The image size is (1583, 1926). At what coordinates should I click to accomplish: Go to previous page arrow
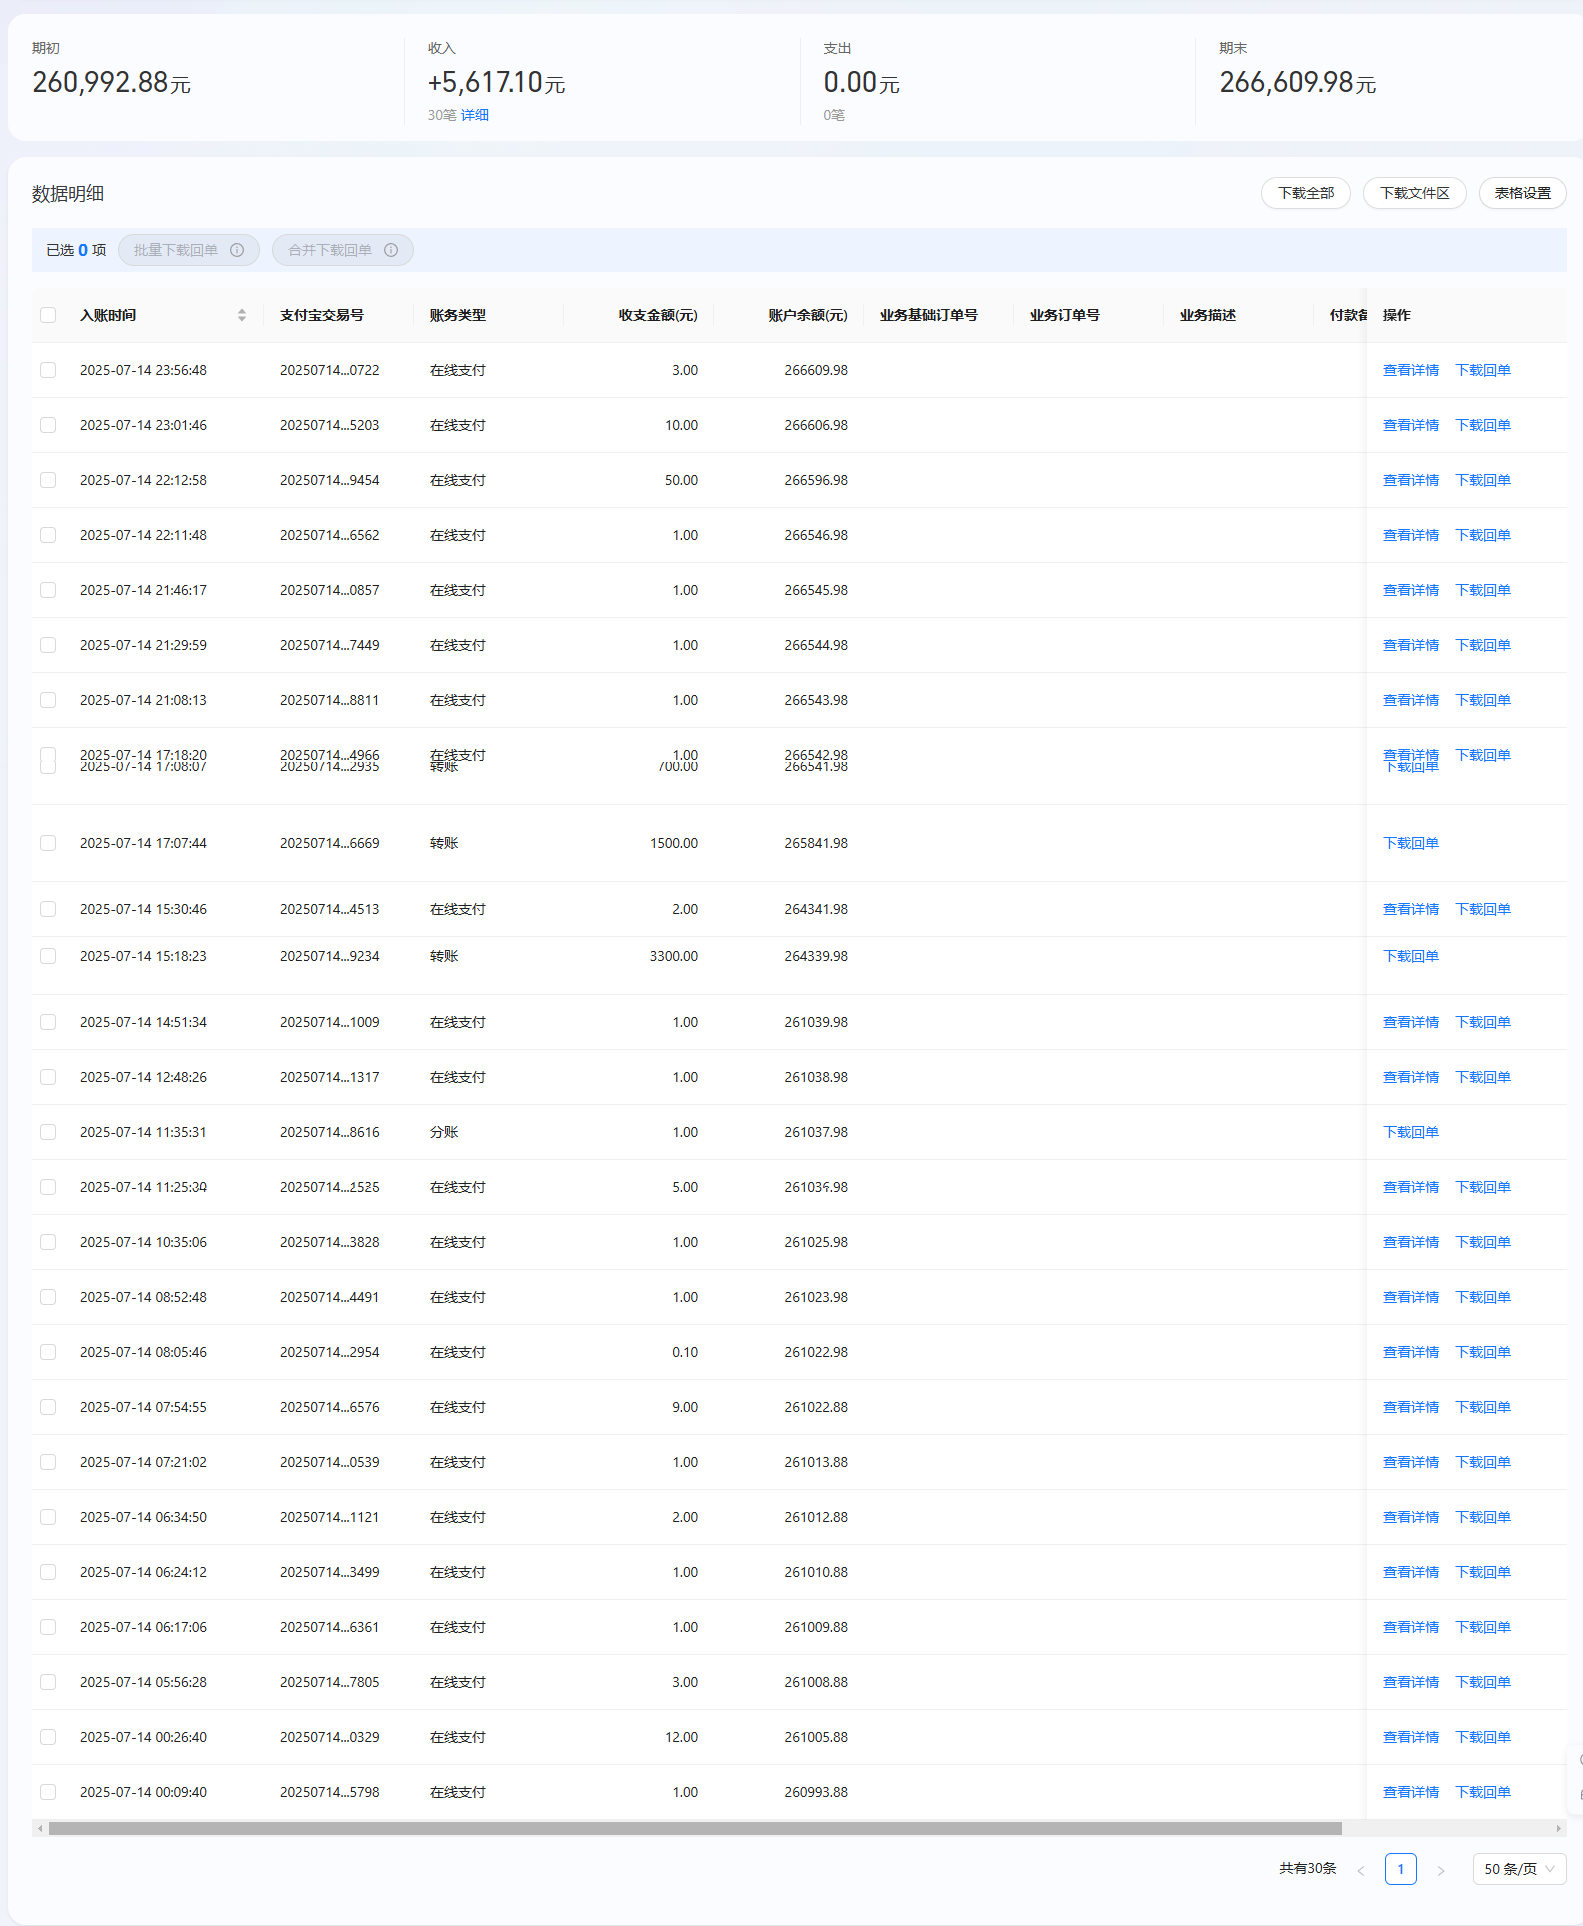tap(1360, 1869)
